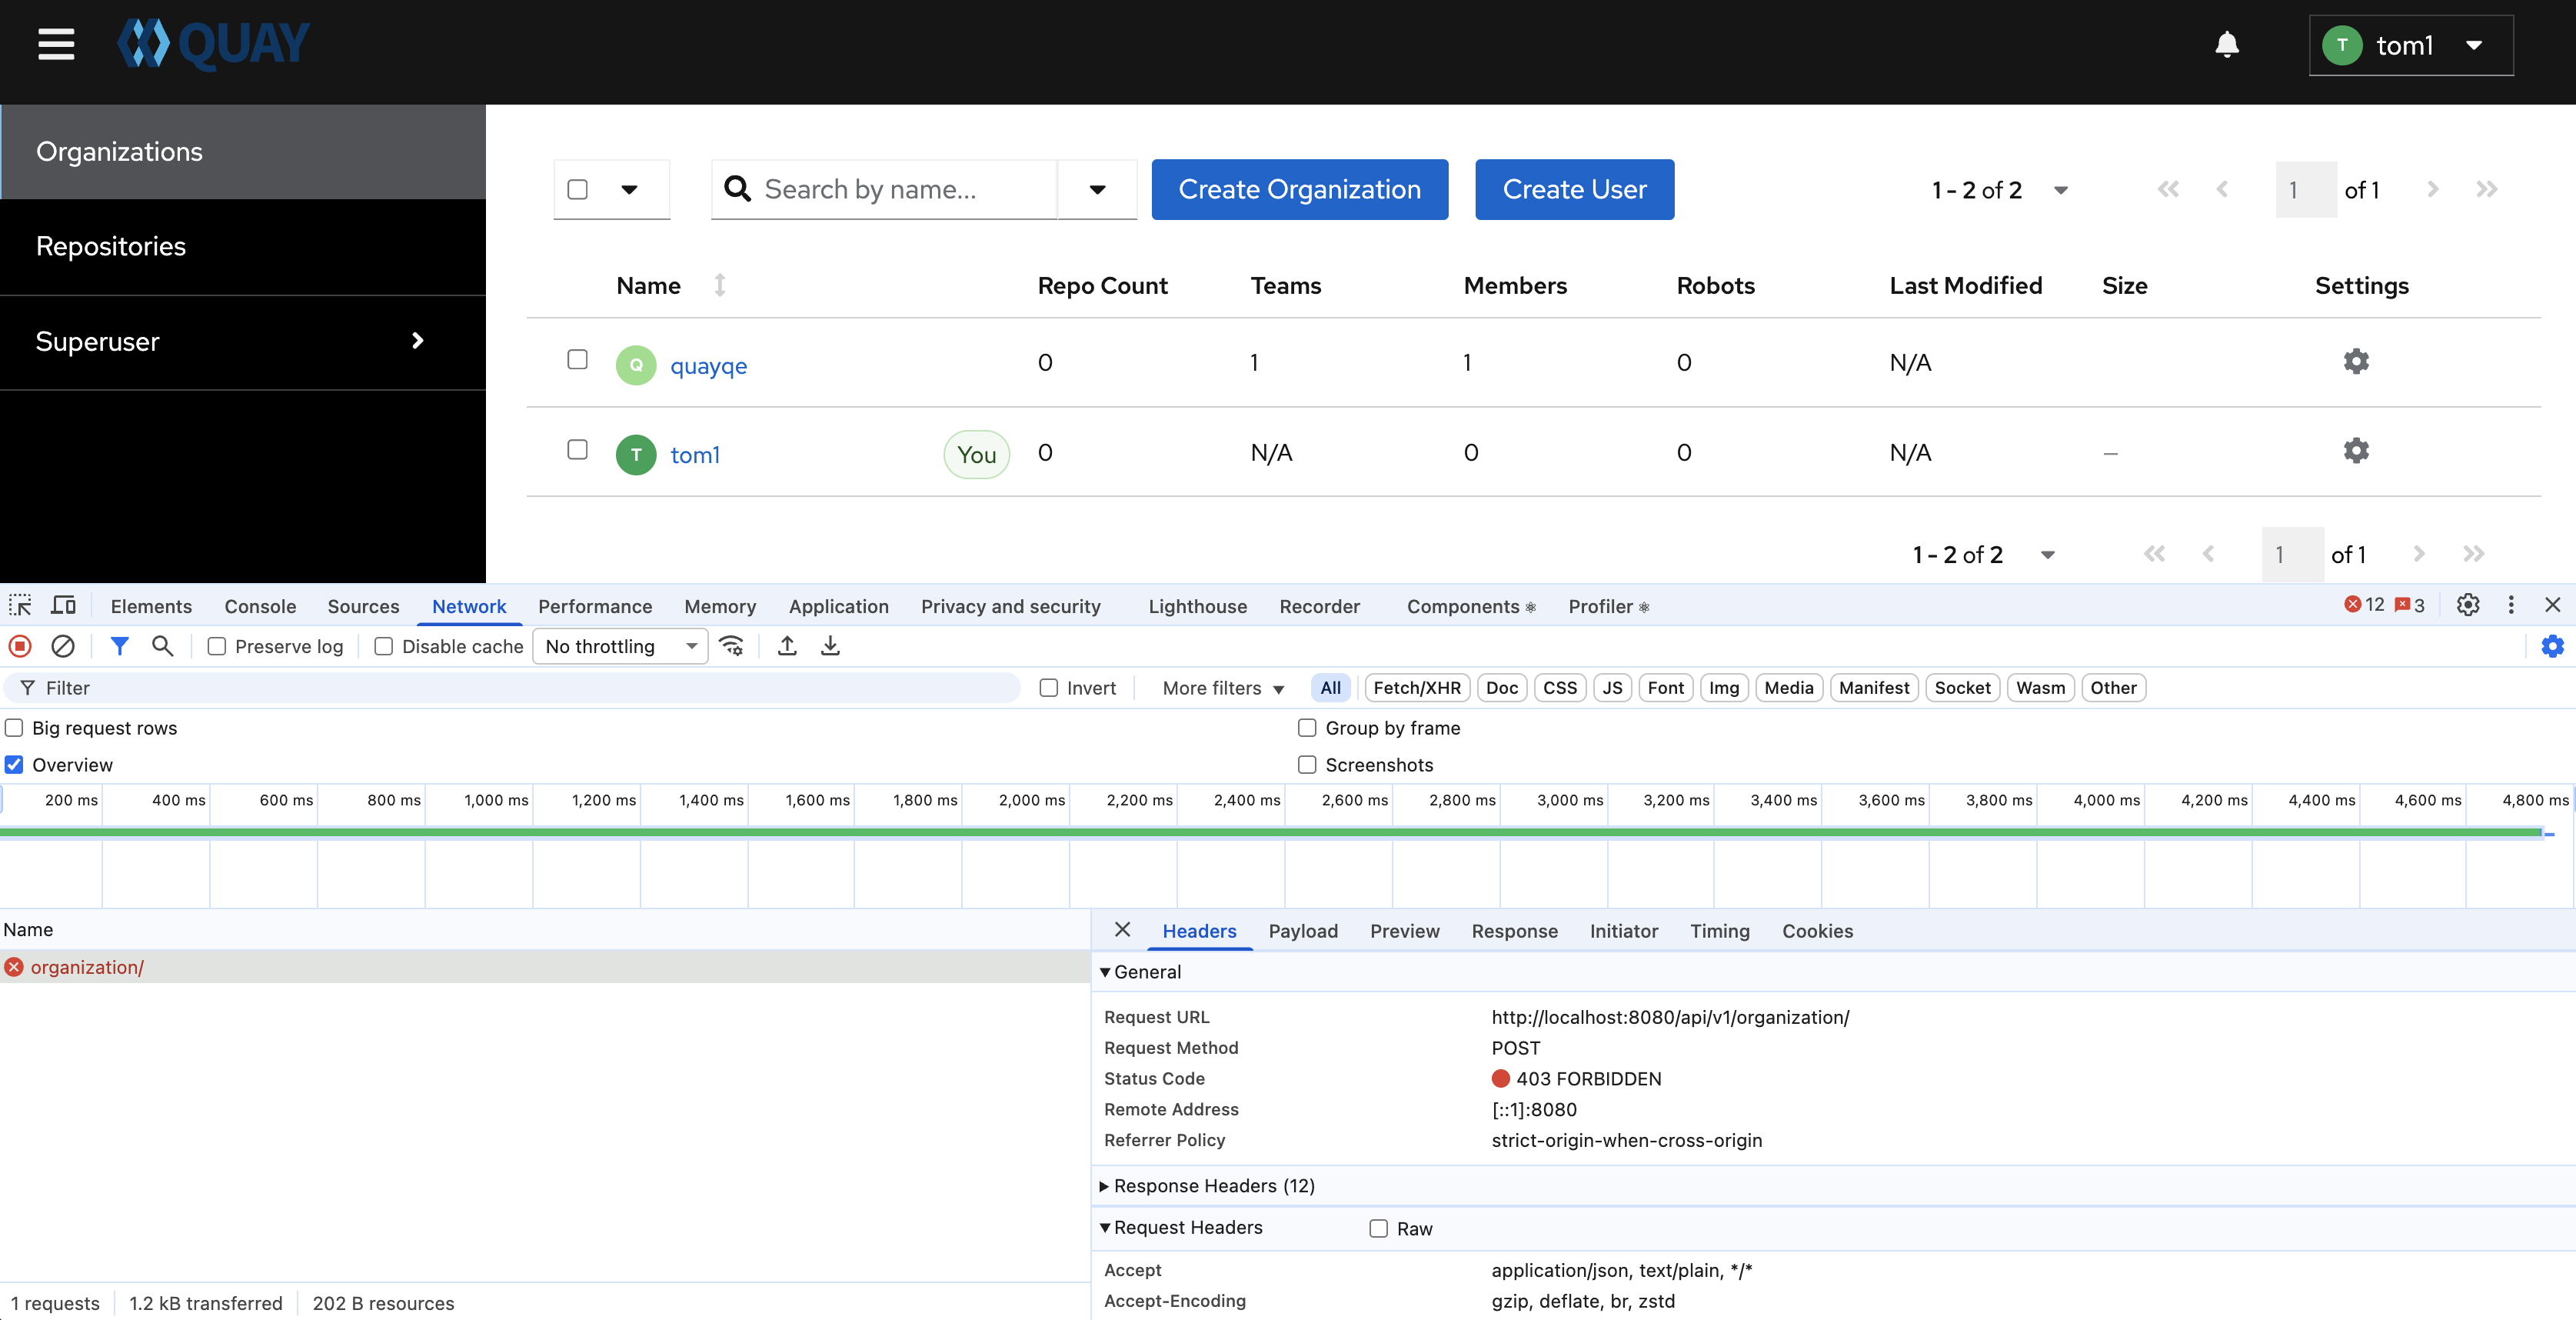Check the Disable cache option
Viewport: 2576px width, 1320px height.
(384, 647)
